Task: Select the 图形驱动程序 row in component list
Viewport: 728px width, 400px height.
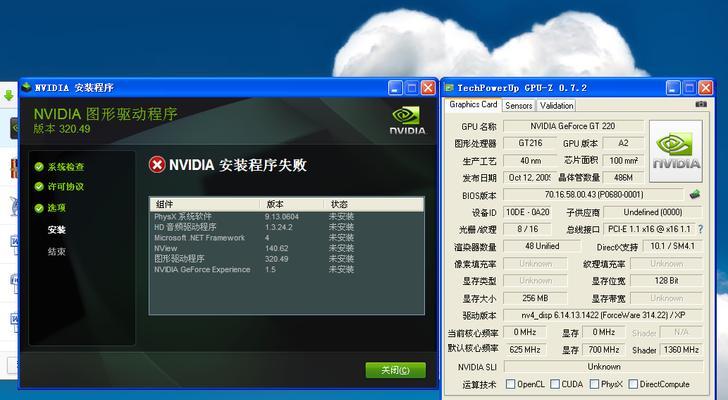Action: (286, 259)
